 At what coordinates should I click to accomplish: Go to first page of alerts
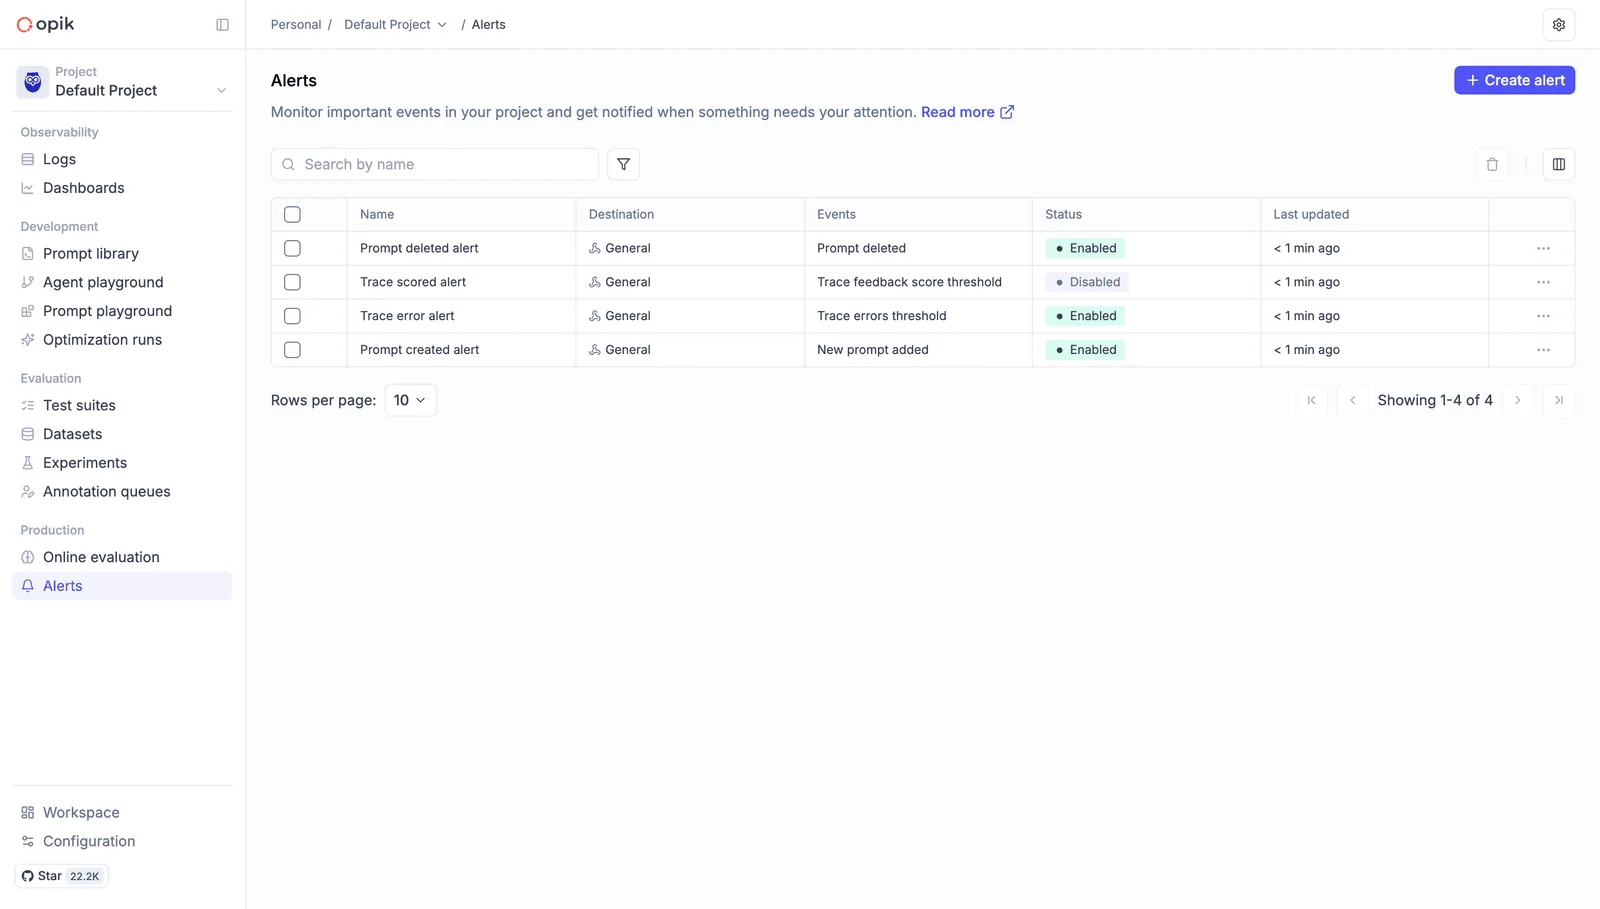coord(1311,400)
